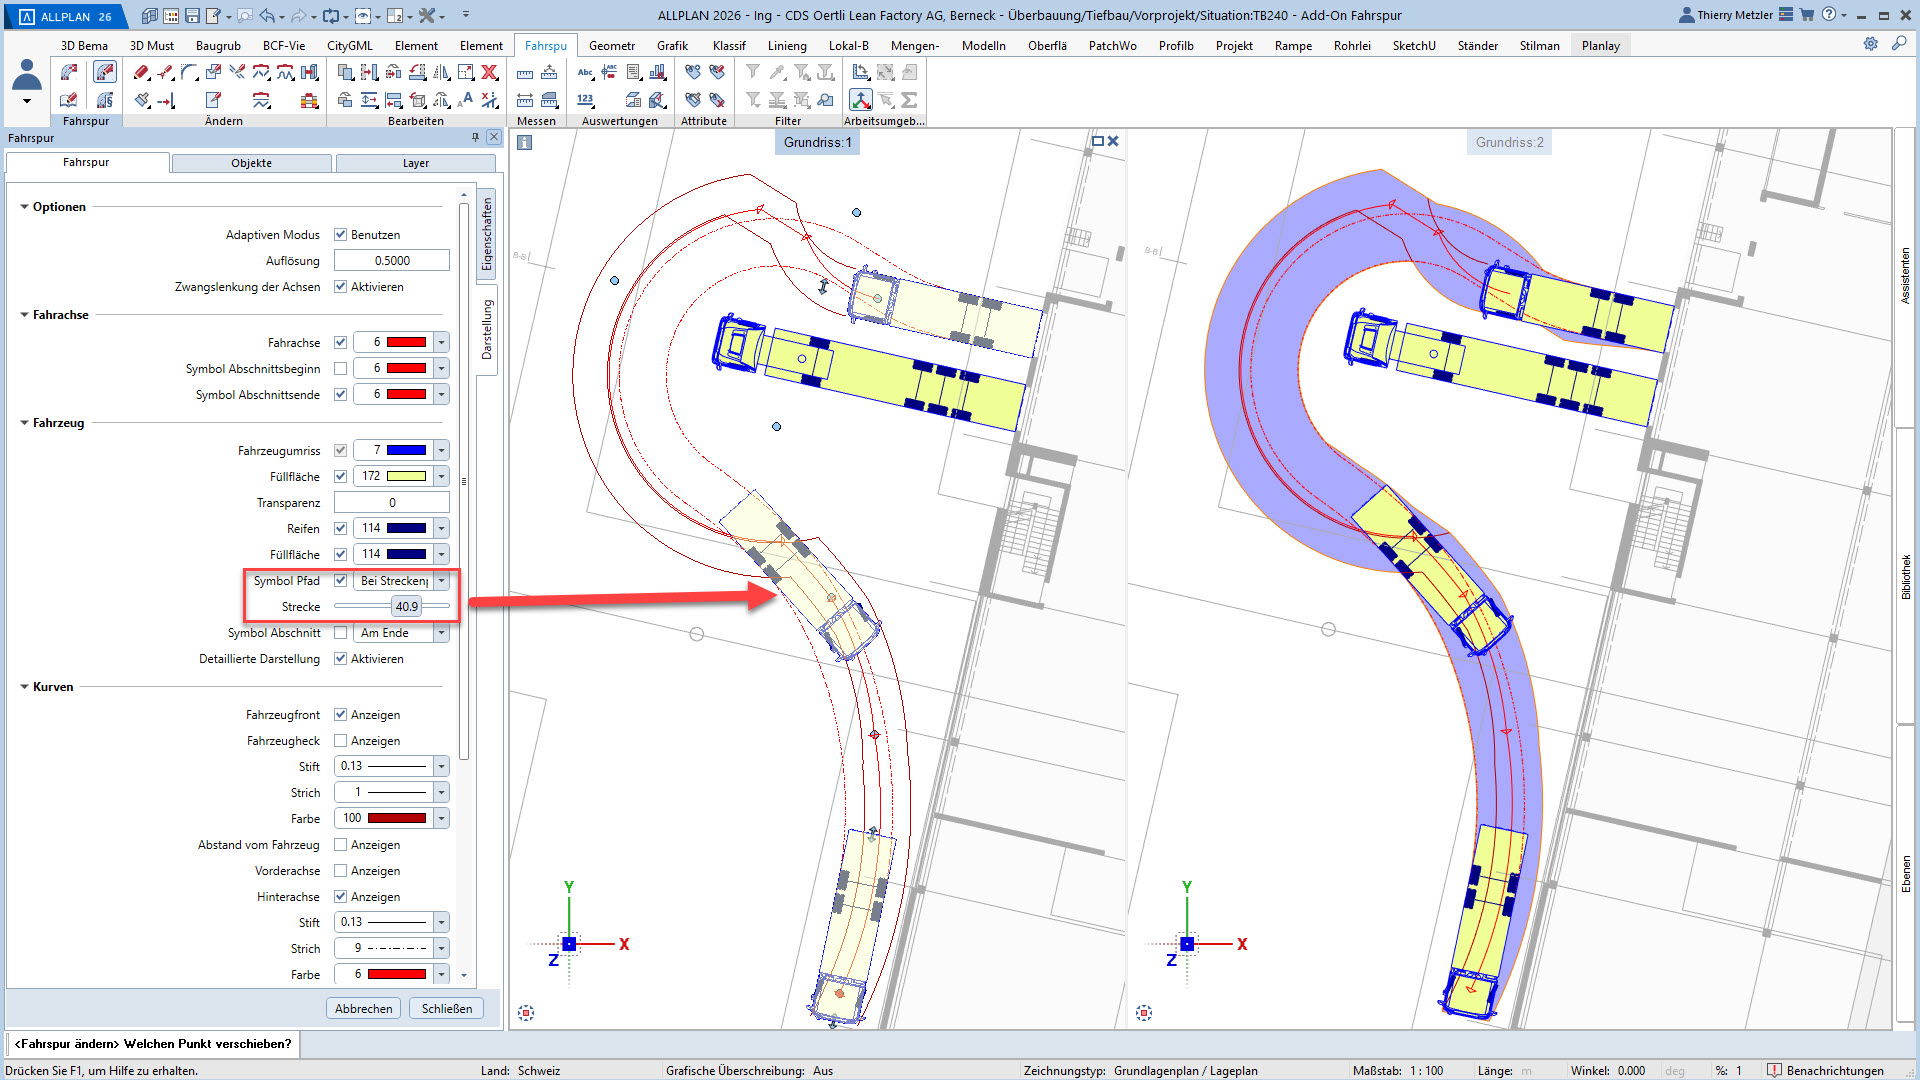Click the paint brush format icon in Ändern
This screenshot has width=1920, height=1080.
pyautogui.click(x=141, y=100)
